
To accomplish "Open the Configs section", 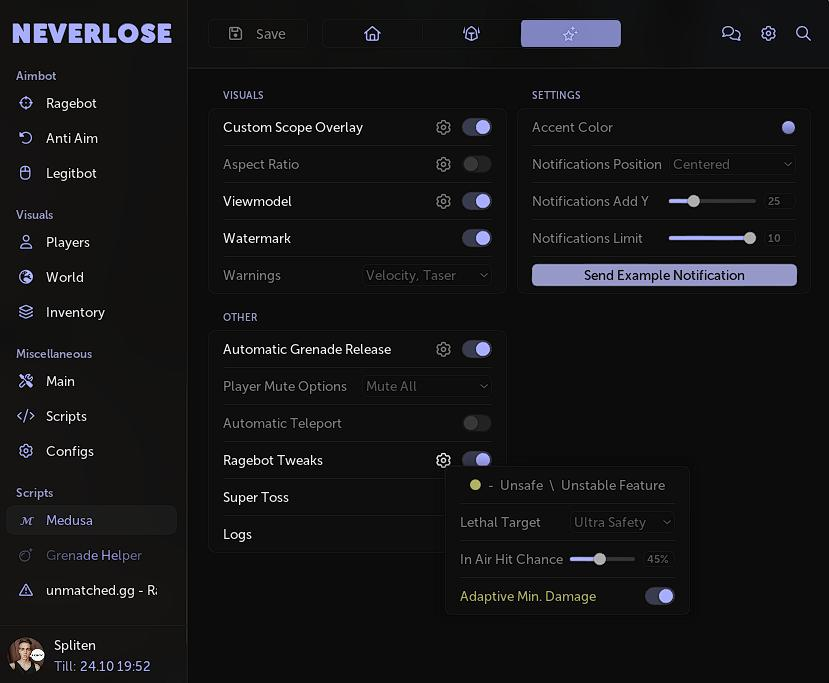I will pyautogui.click(x=69, y=452).
